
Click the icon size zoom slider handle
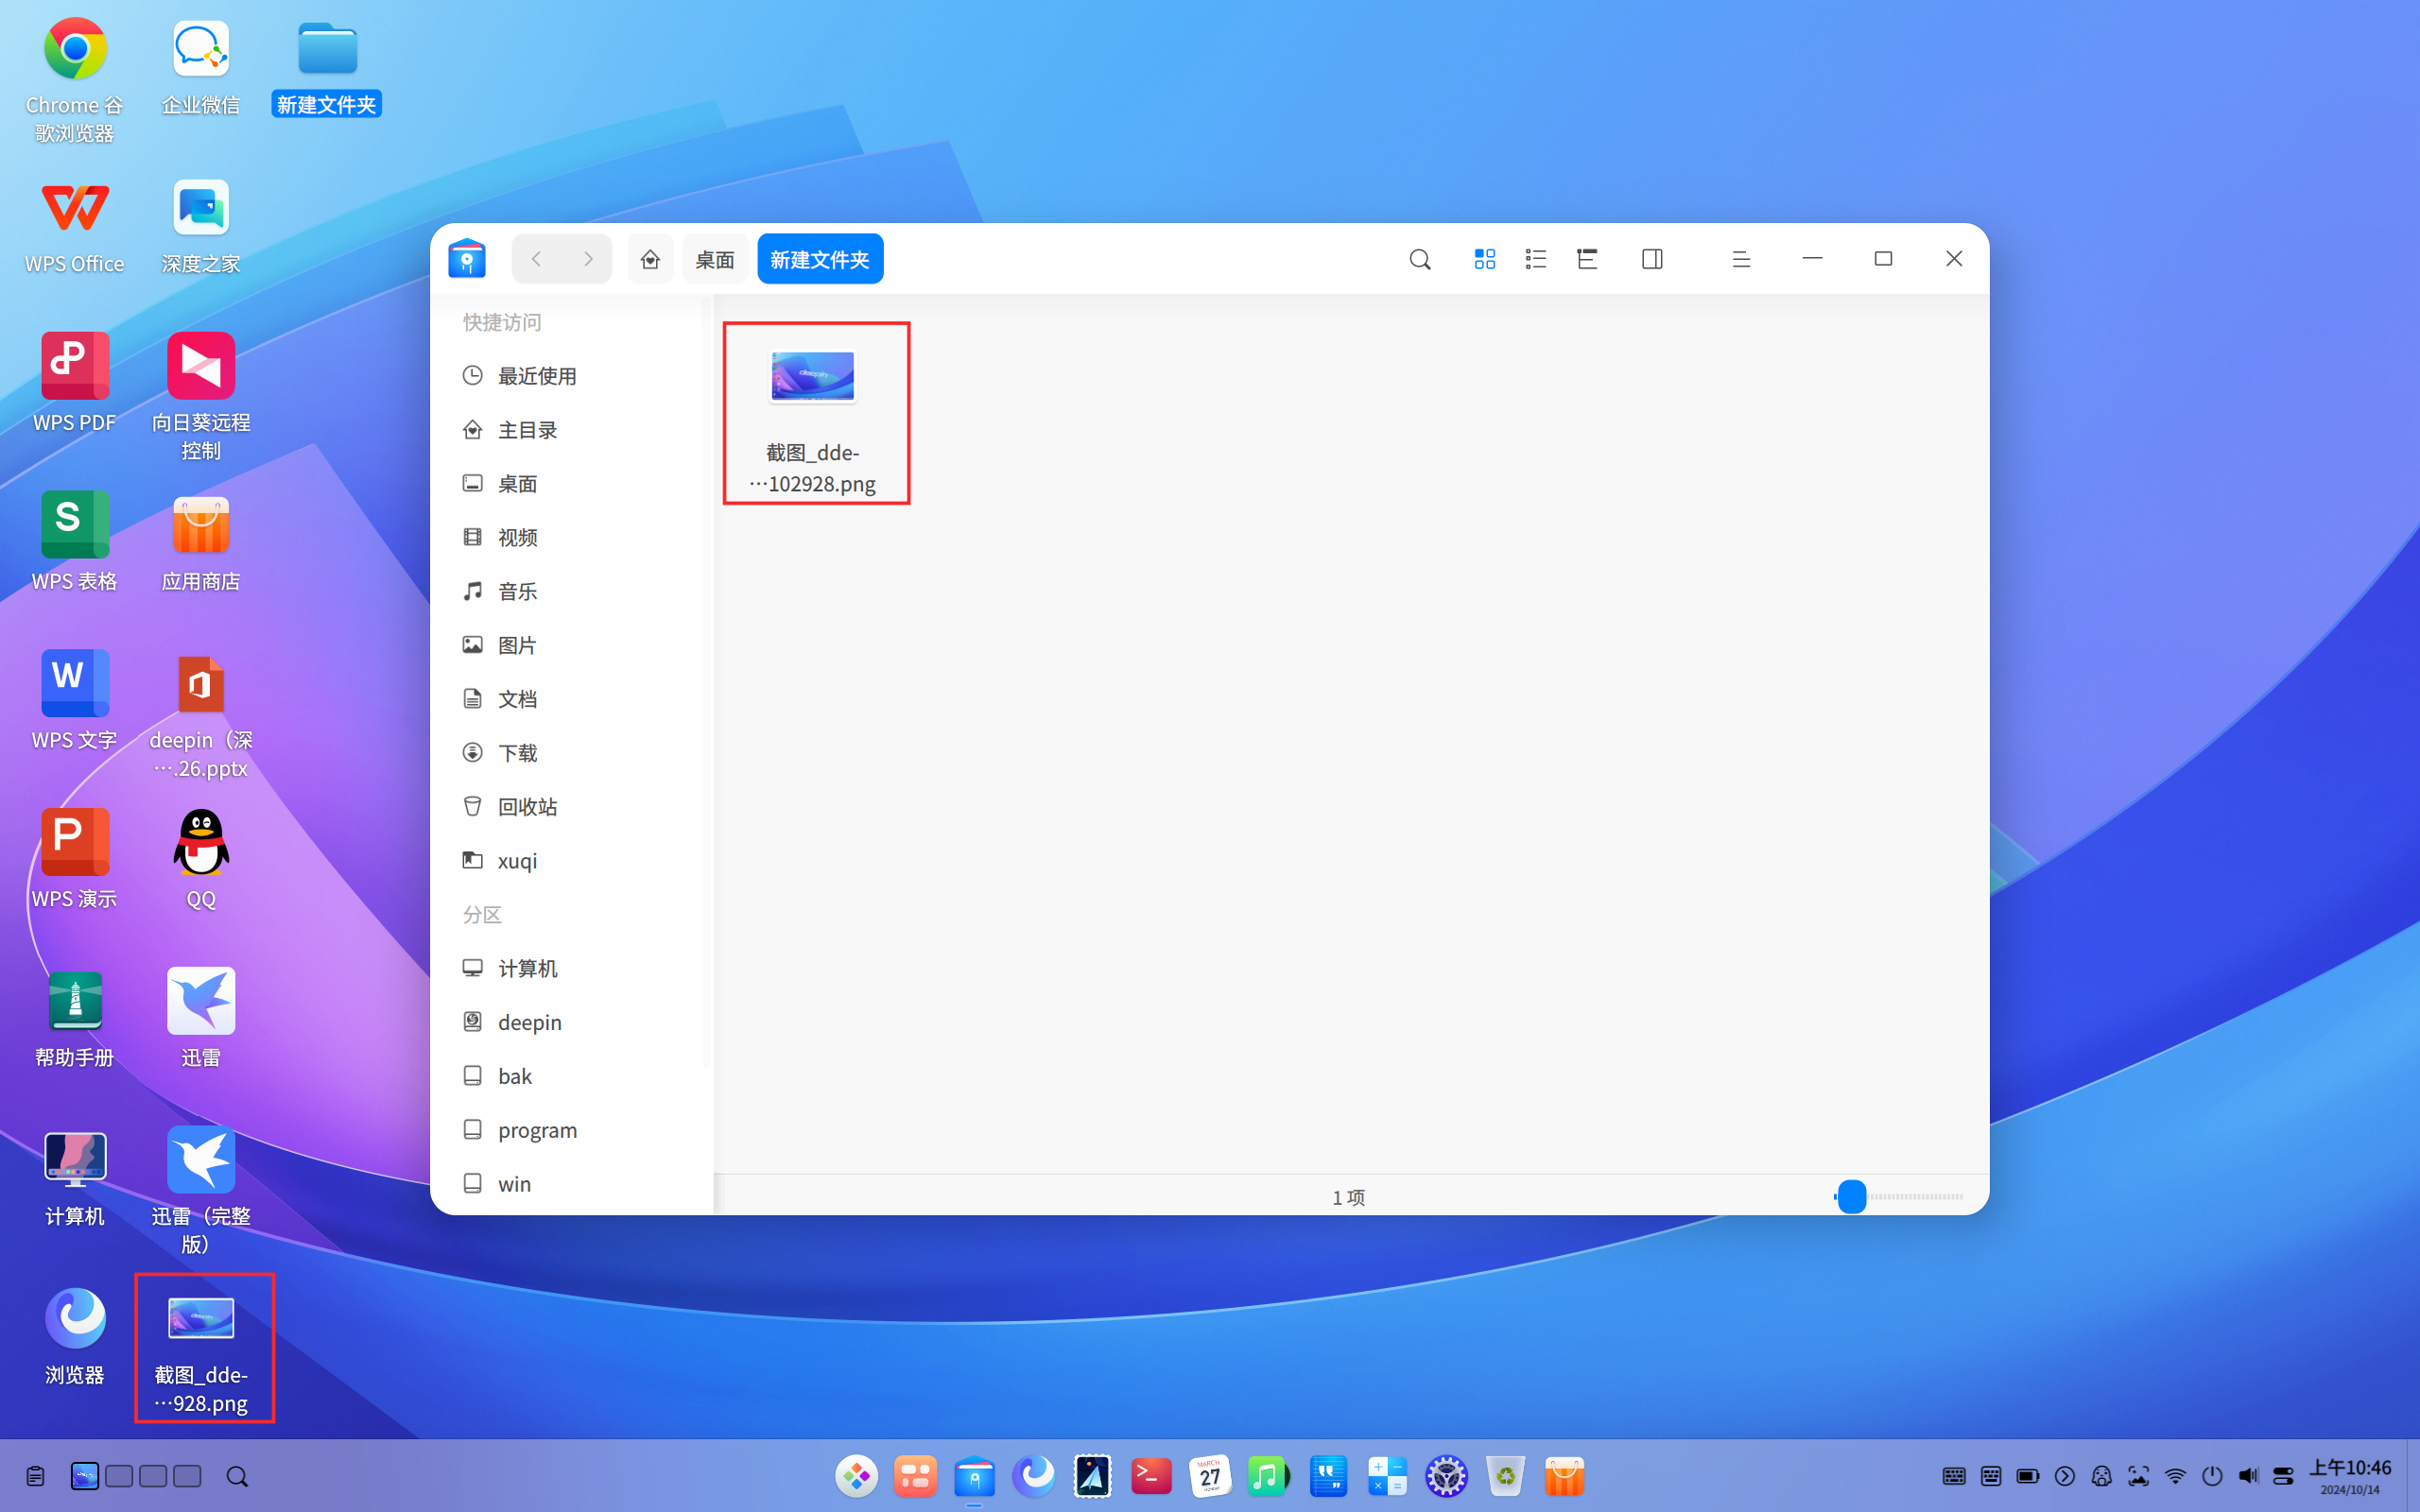point(1852,1197)
